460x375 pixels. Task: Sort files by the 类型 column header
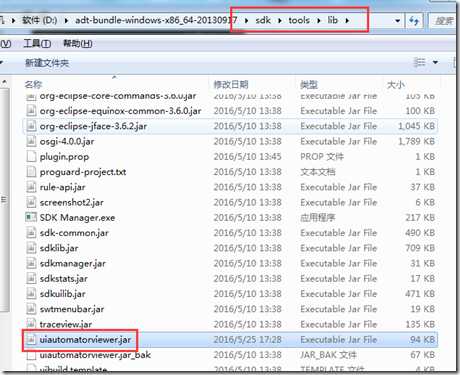click(309, 85)
